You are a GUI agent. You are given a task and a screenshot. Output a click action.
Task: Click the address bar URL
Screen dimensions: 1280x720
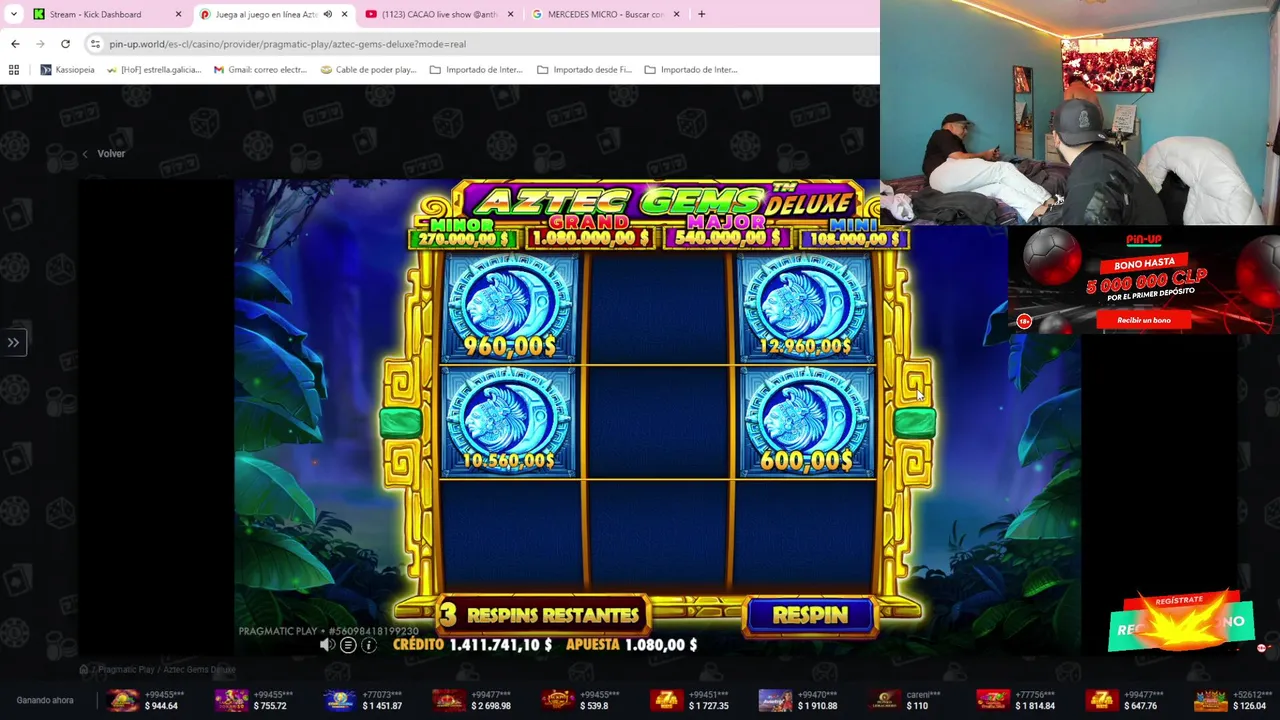click(288, 44)
